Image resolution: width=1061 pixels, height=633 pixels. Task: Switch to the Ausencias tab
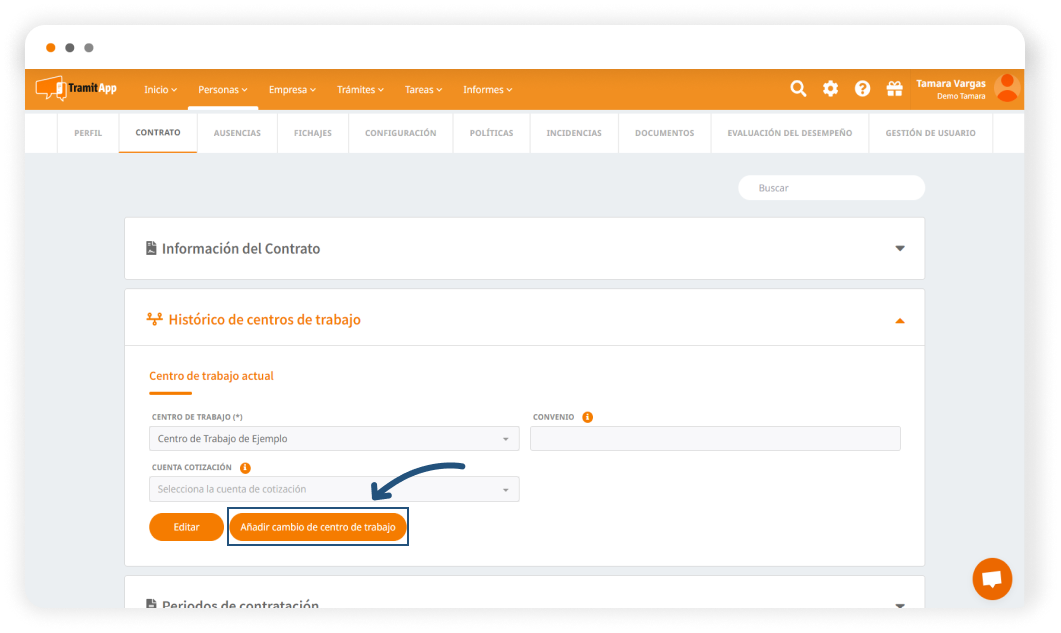pyautogui.click(x=237, y=133)
